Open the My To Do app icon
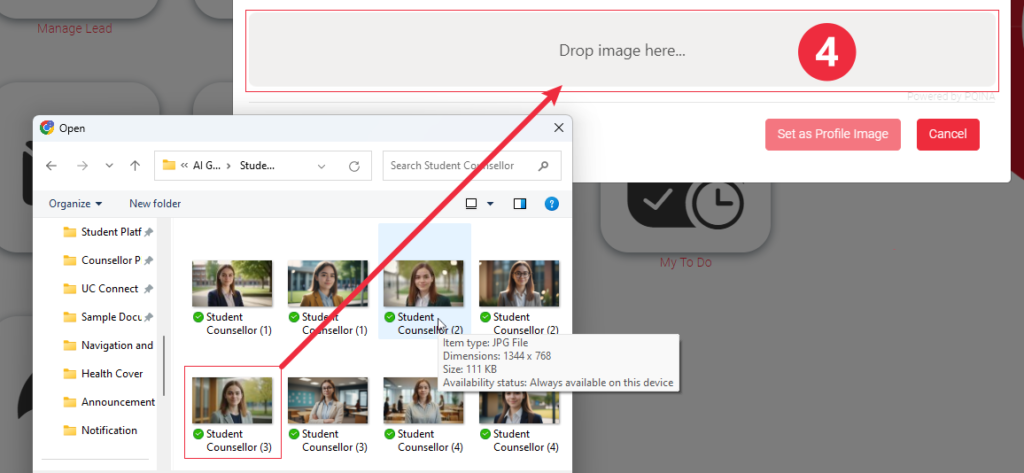This screenshot has height=473, width=1024. 685,201
